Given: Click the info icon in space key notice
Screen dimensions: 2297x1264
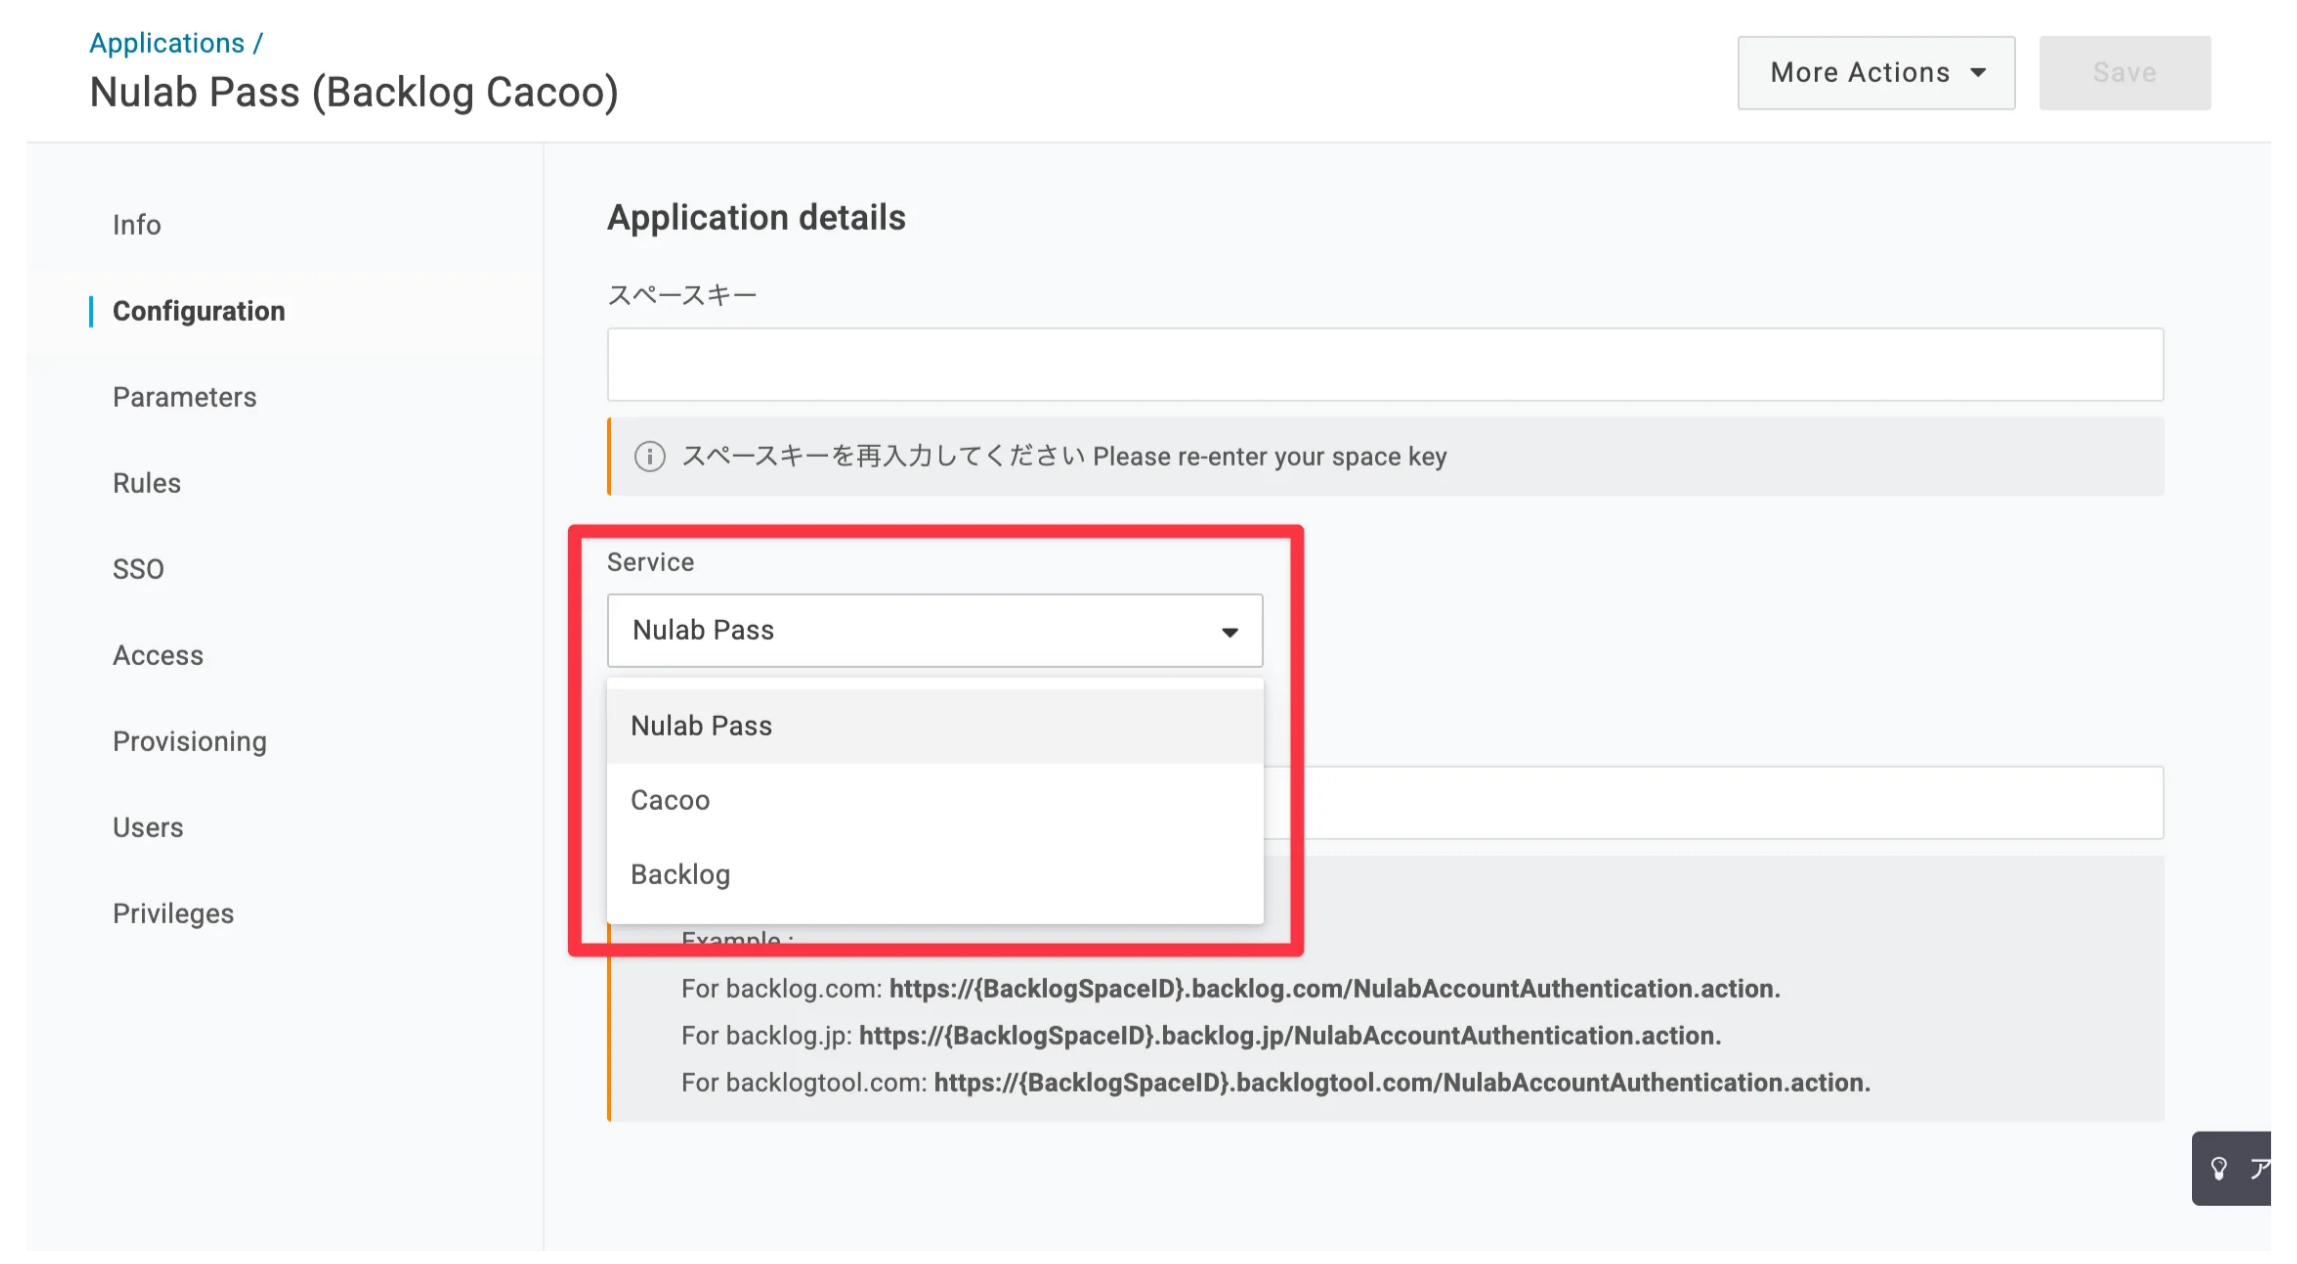Looking at the screenshot, I should (650, 457).
